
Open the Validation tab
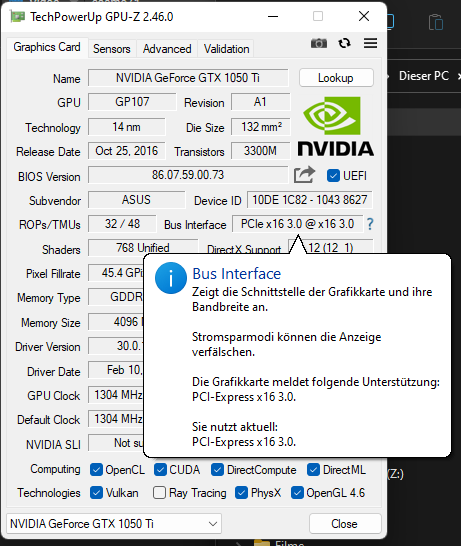pos(226,49)
